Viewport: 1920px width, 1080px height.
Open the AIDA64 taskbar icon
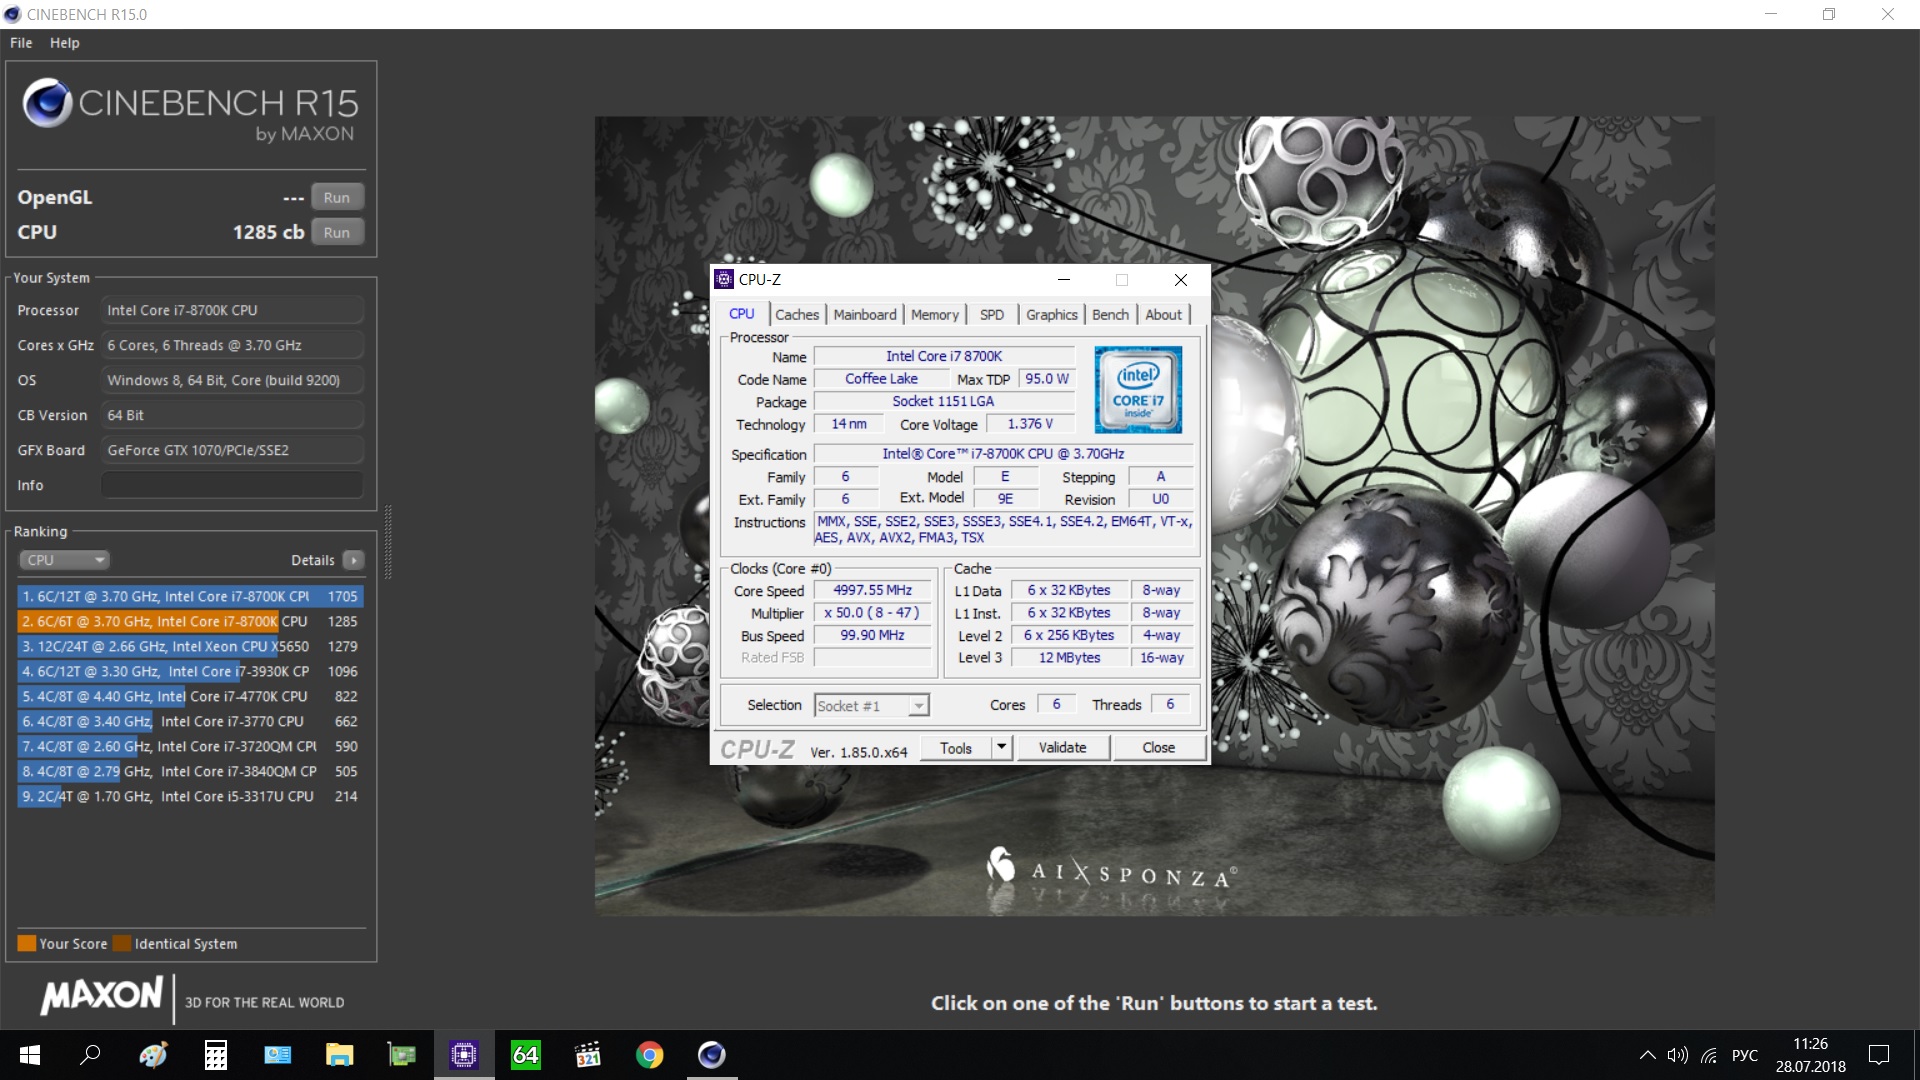(x=525, y=1054)
